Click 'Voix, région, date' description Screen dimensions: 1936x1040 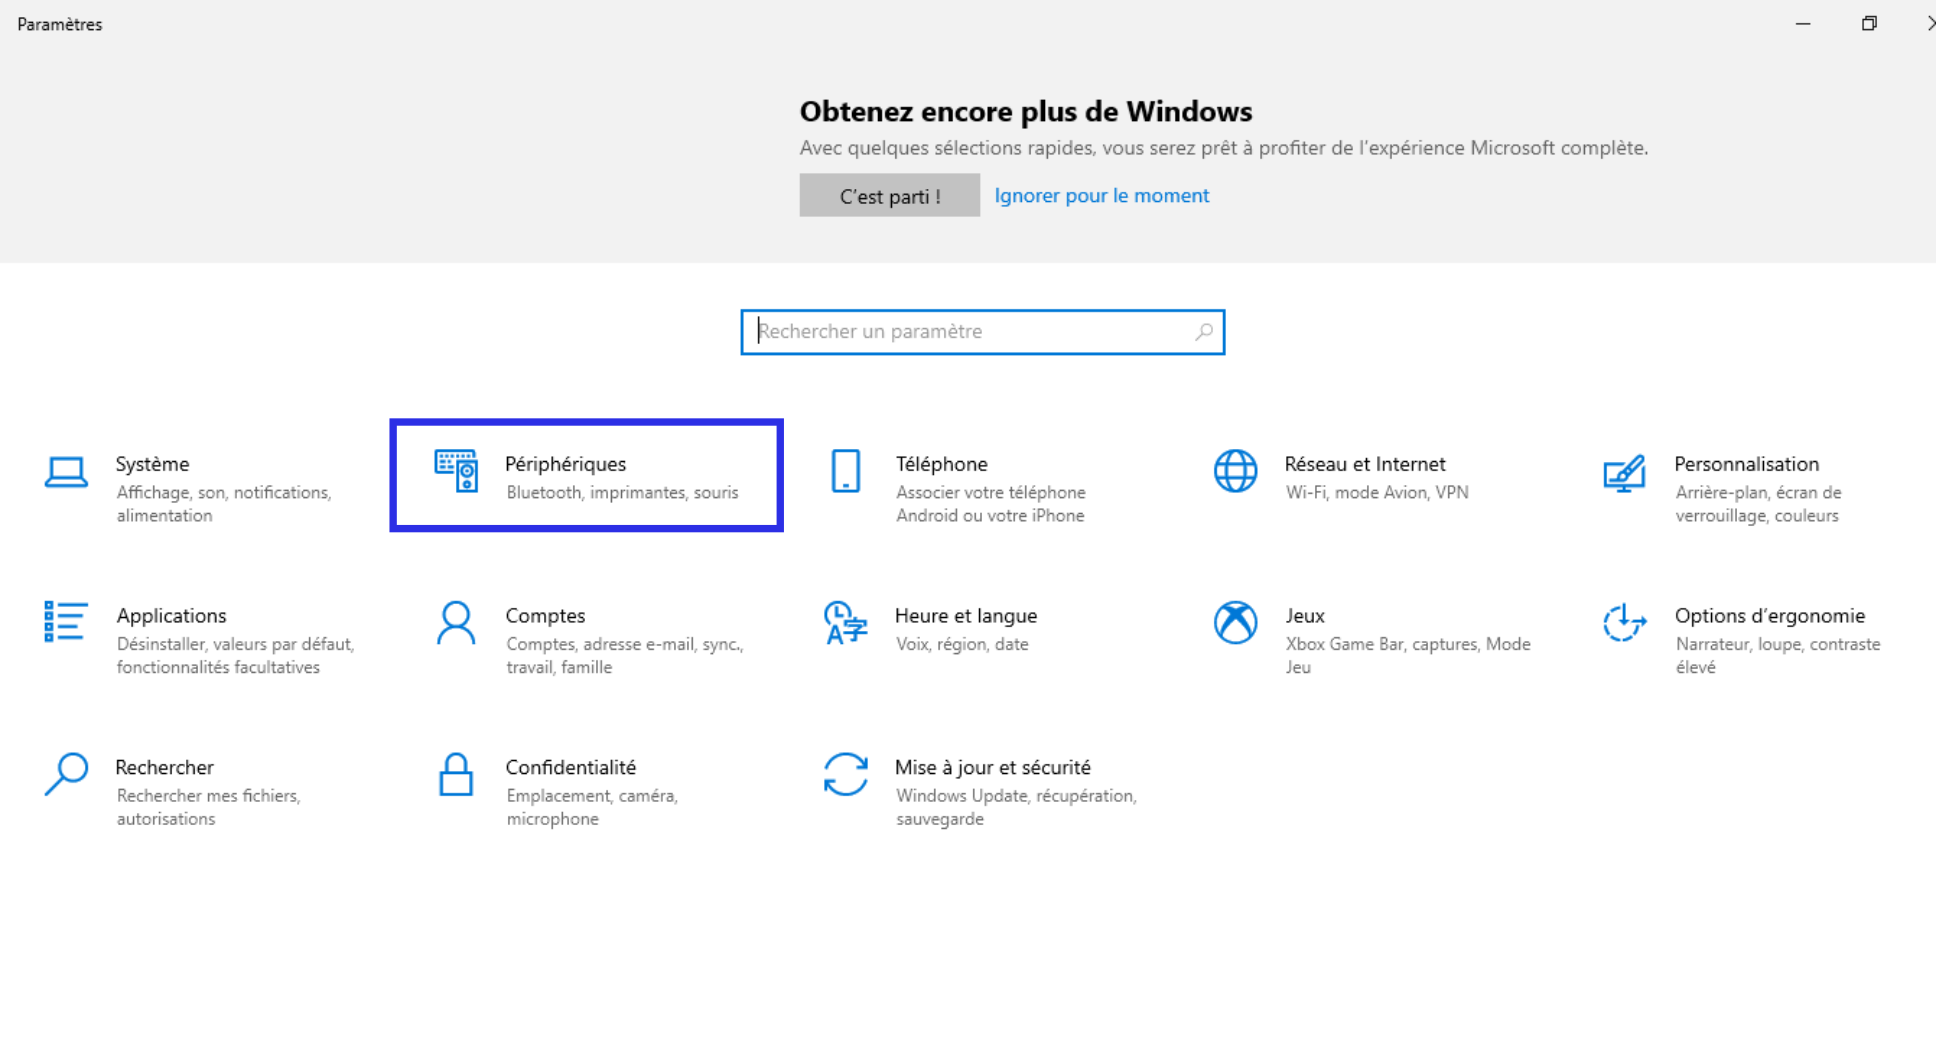point(962,644)
